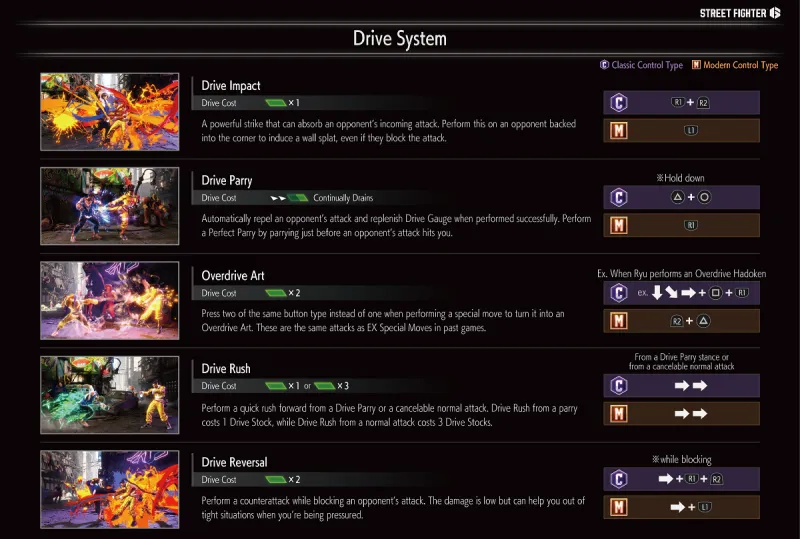800x539 pixels.
Task: Choose the Classic C icon for Drive Rush
Action: click(x=619, y=386)
